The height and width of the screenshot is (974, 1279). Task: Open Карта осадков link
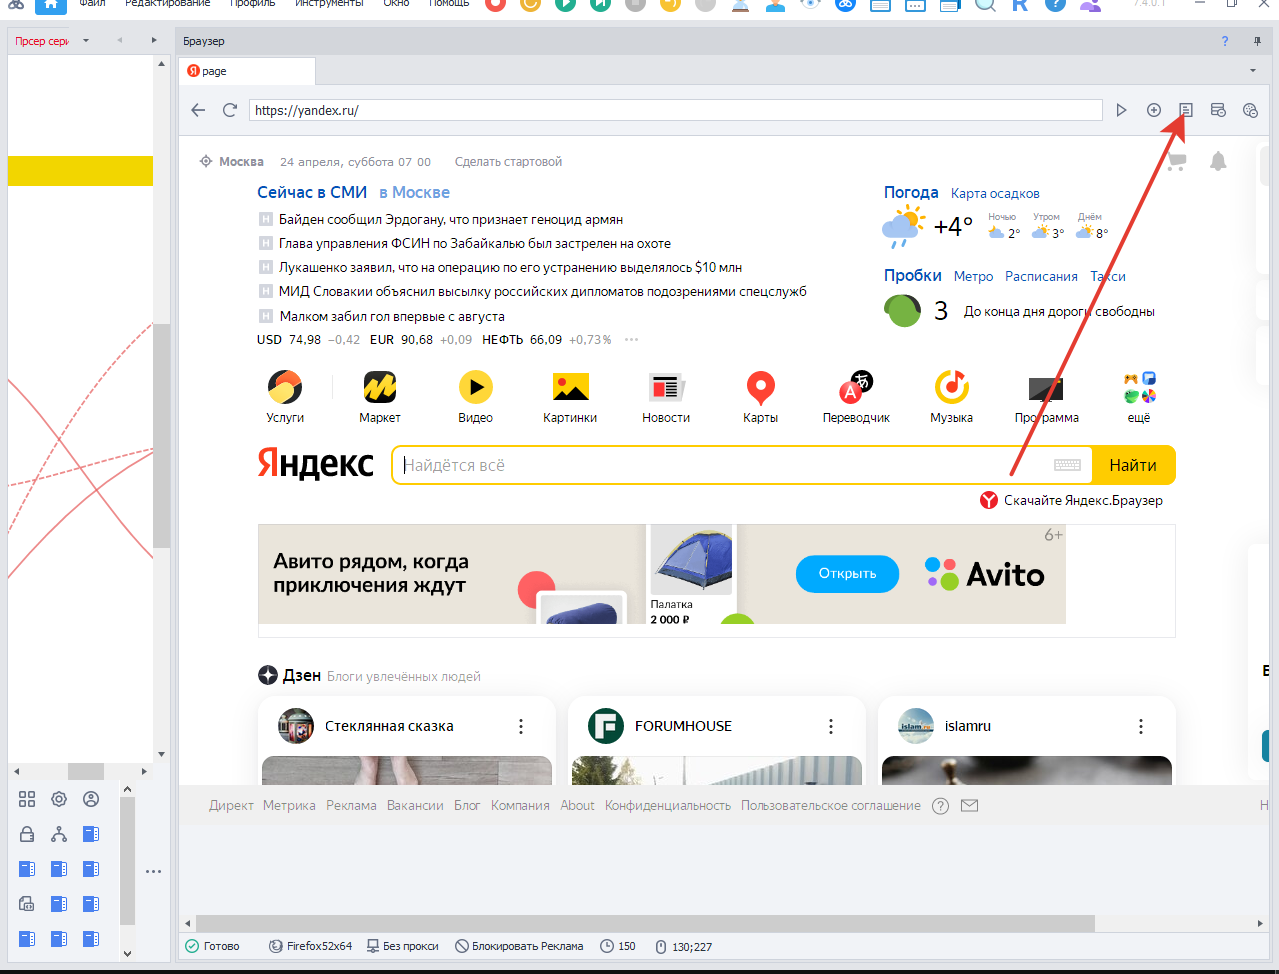pyautogui.click(x=995, y=193)
